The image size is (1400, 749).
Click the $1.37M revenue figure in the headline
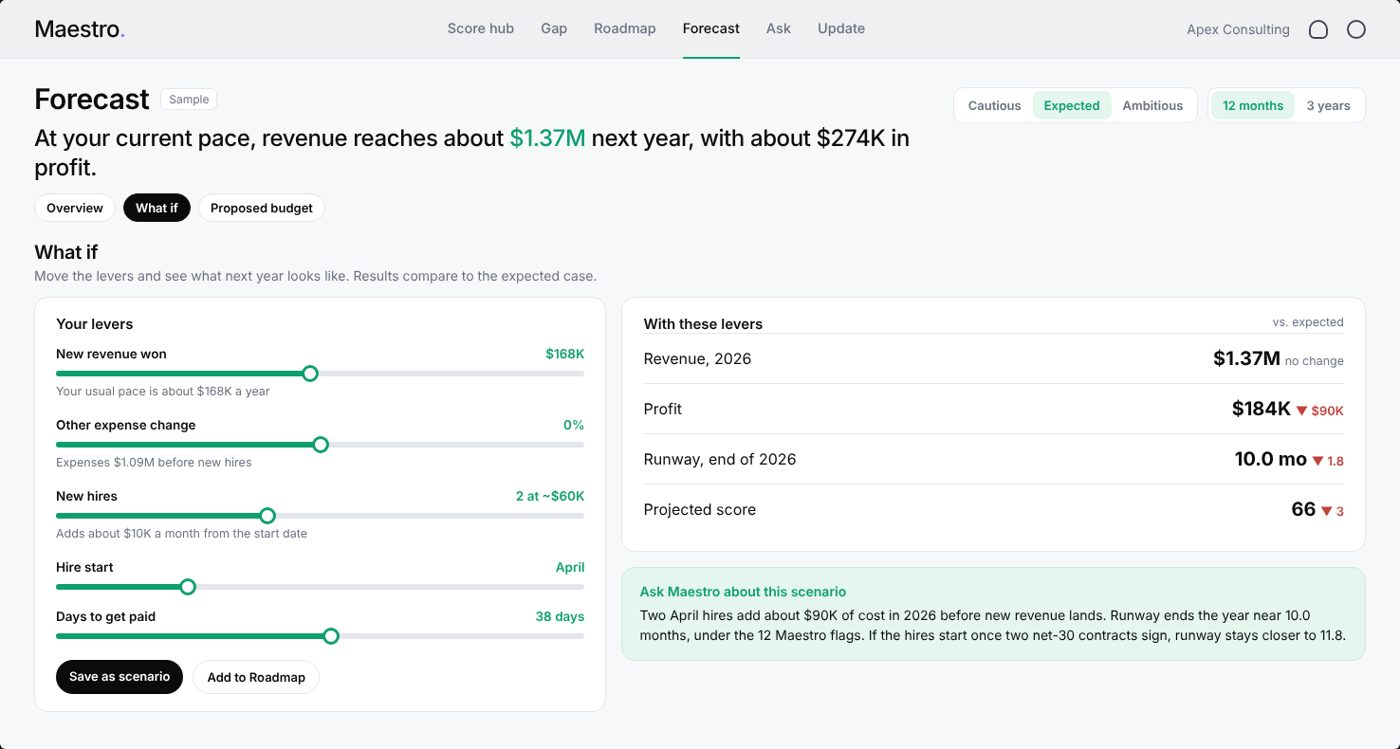pyautogui.click(x=547, y=138)
